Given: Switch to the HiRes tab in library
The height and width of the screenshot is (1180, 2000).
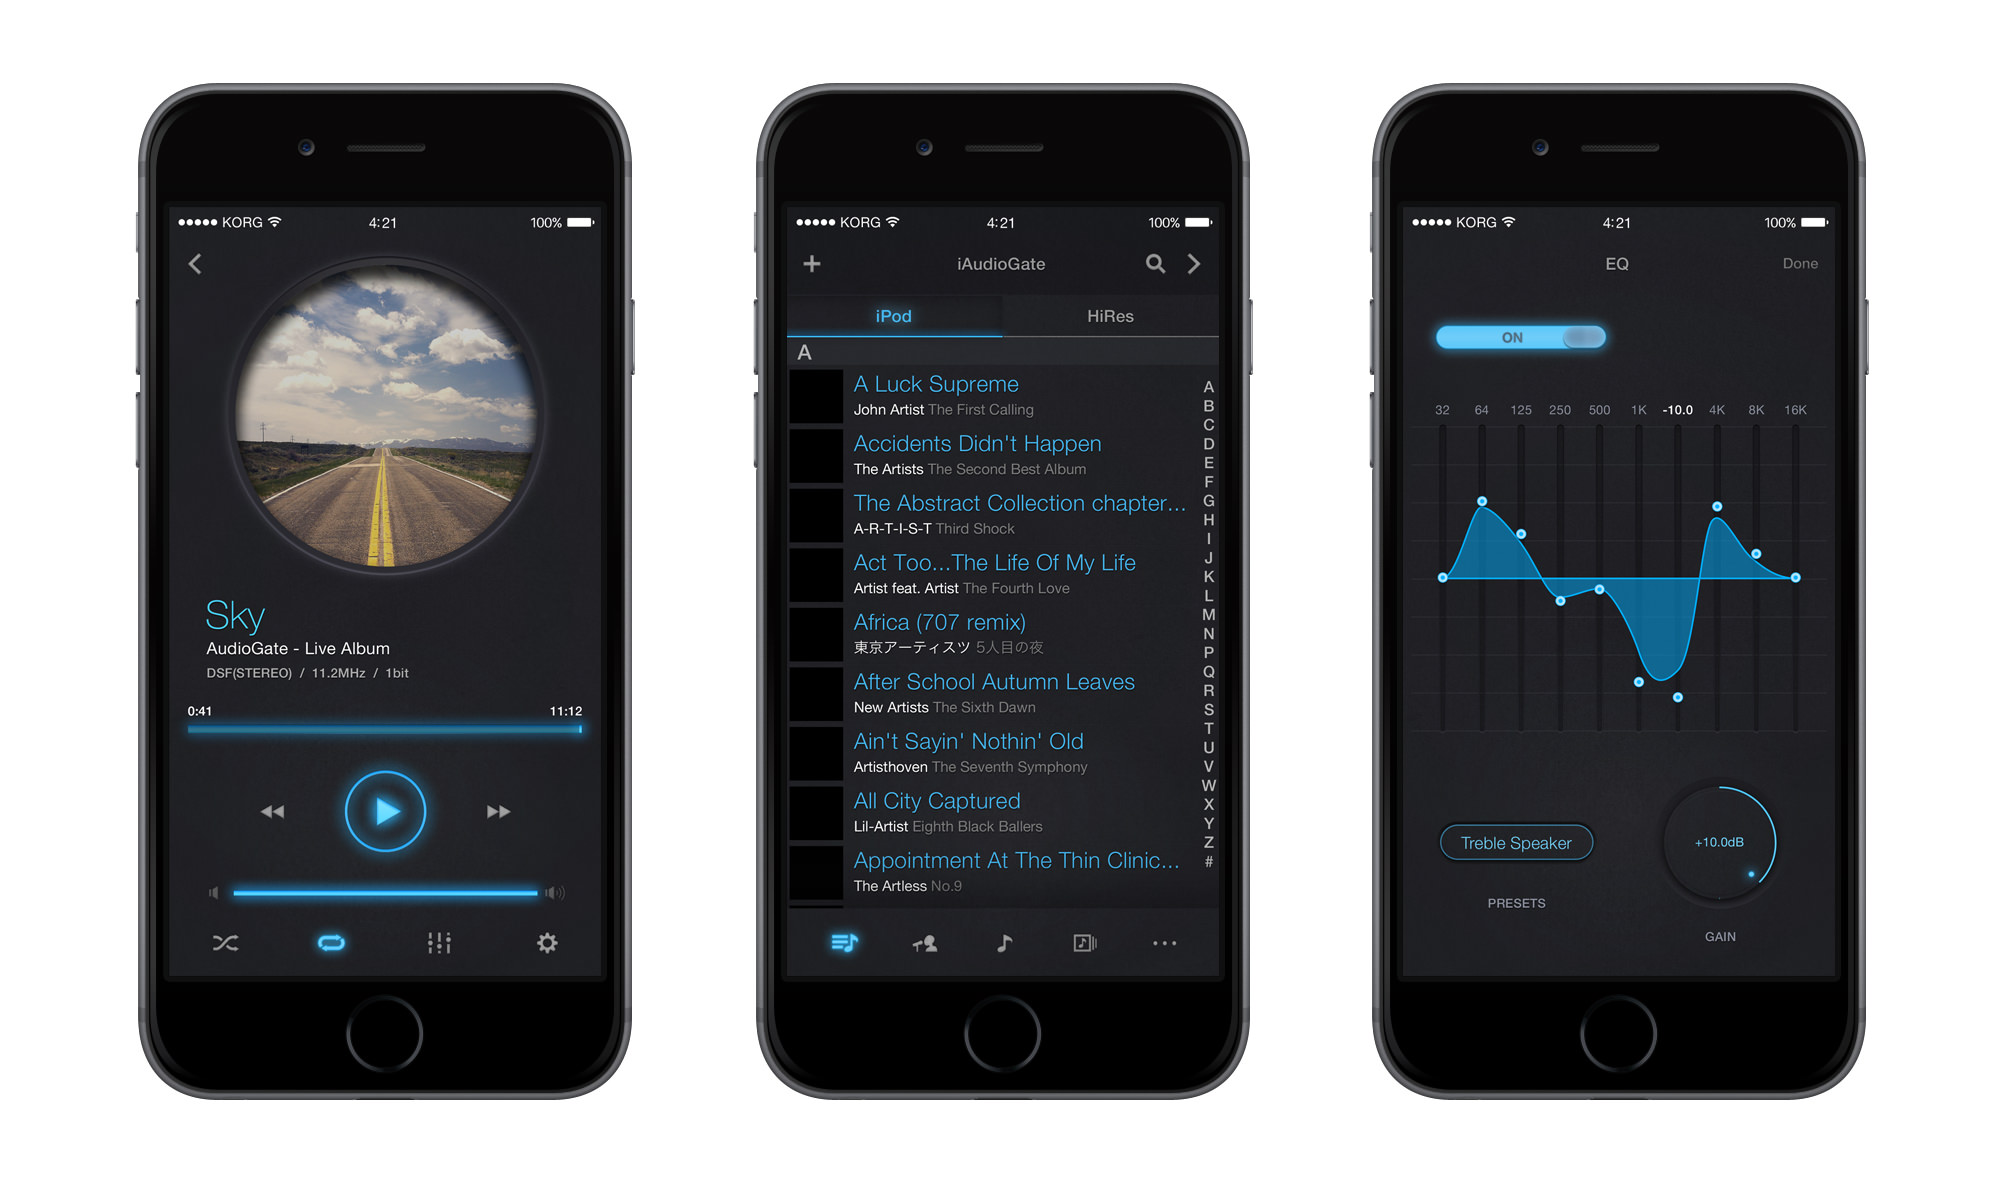Looking at the screenshot, I should pos(1108,315).
